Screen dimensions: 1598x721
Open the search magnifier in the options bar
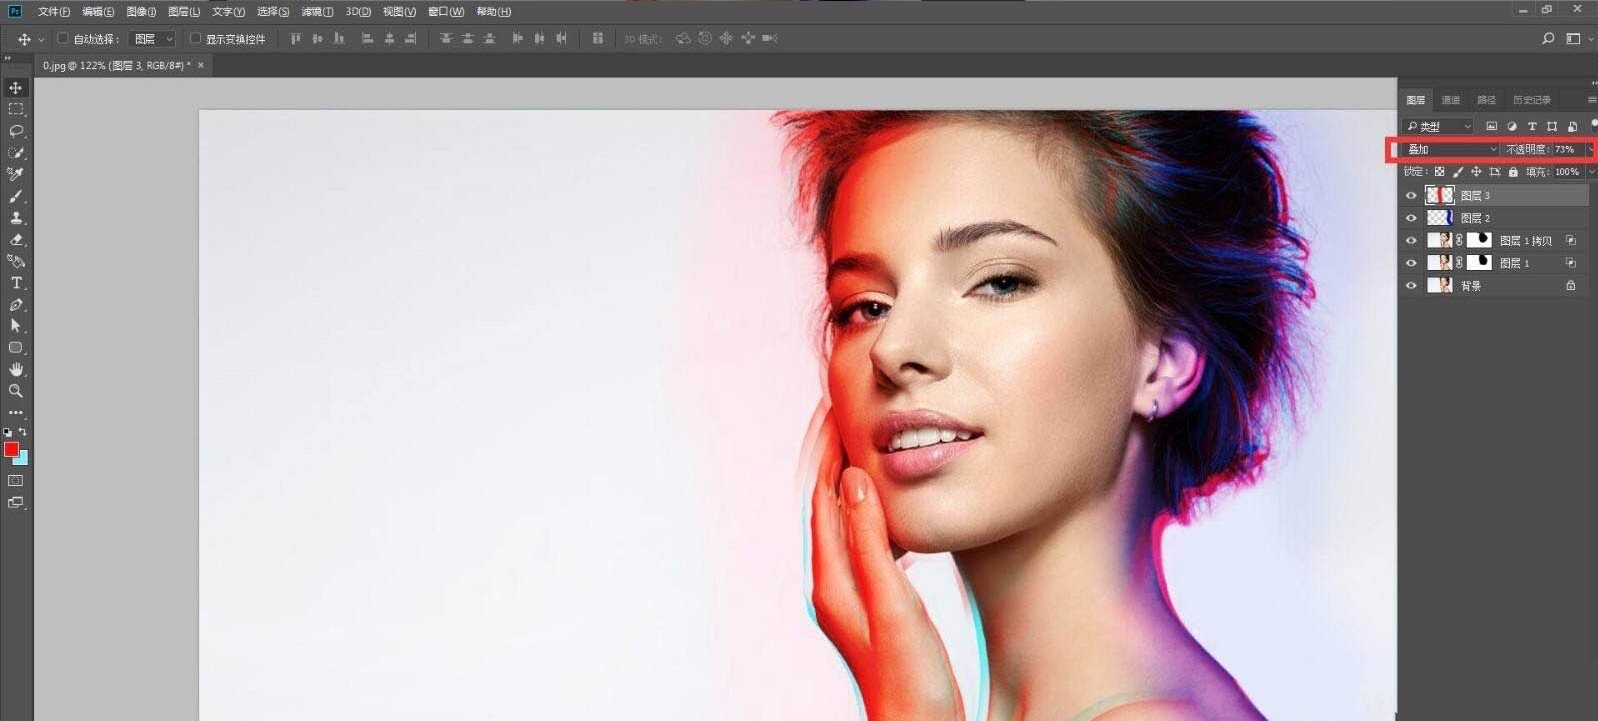(1548, 39)
